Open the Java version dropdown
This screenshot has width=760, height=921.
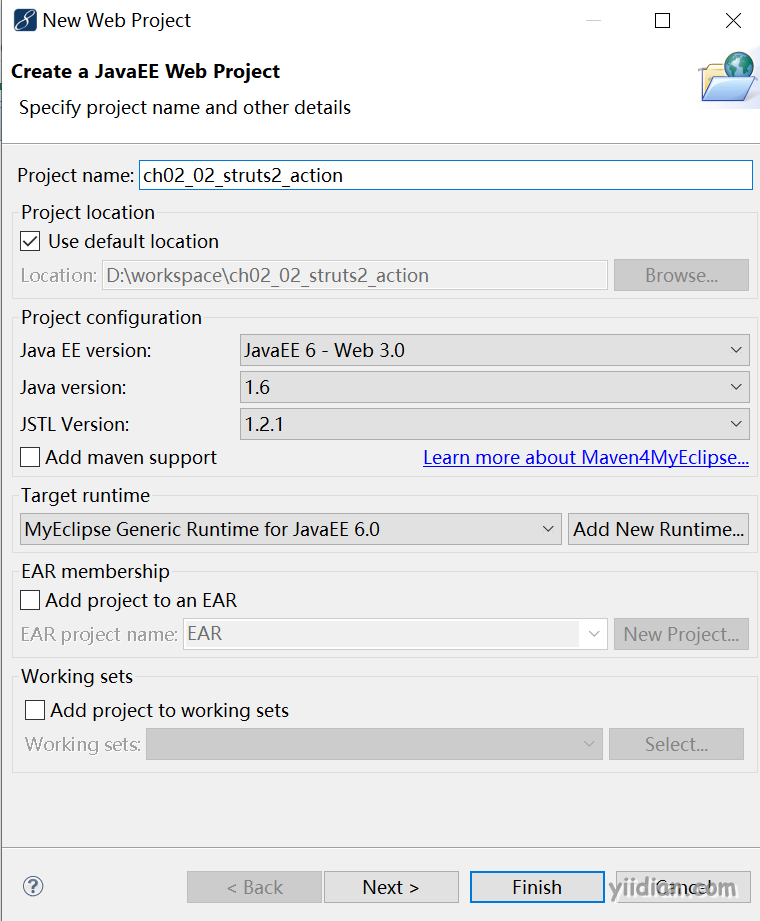coord(495,387)
